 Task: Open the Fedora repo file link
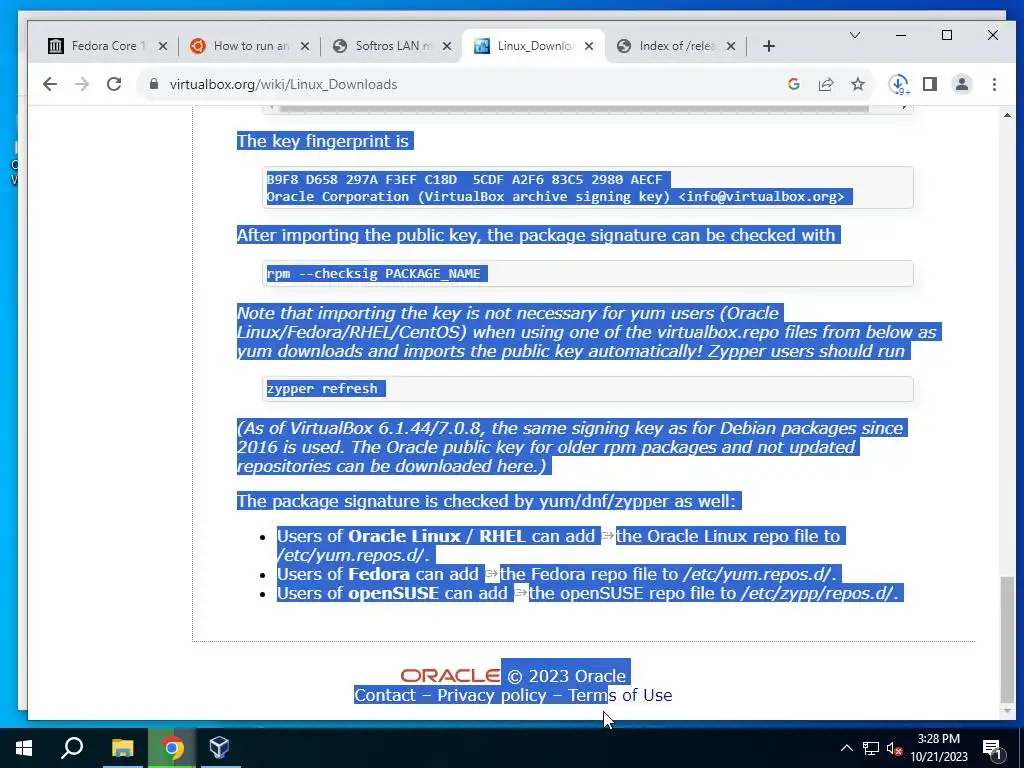pos(588,574)
